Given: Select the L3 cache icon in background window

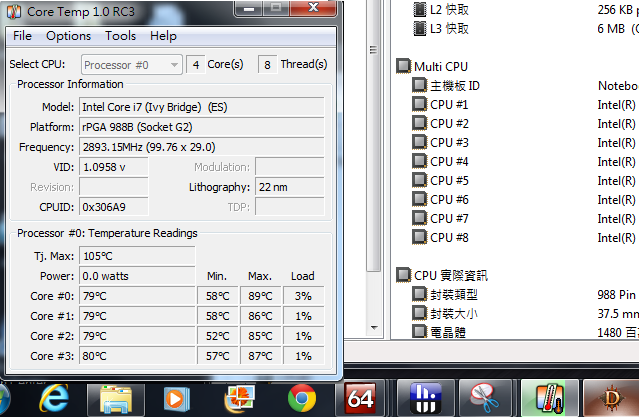Looking at the screenshot, I should pos(420,29).
